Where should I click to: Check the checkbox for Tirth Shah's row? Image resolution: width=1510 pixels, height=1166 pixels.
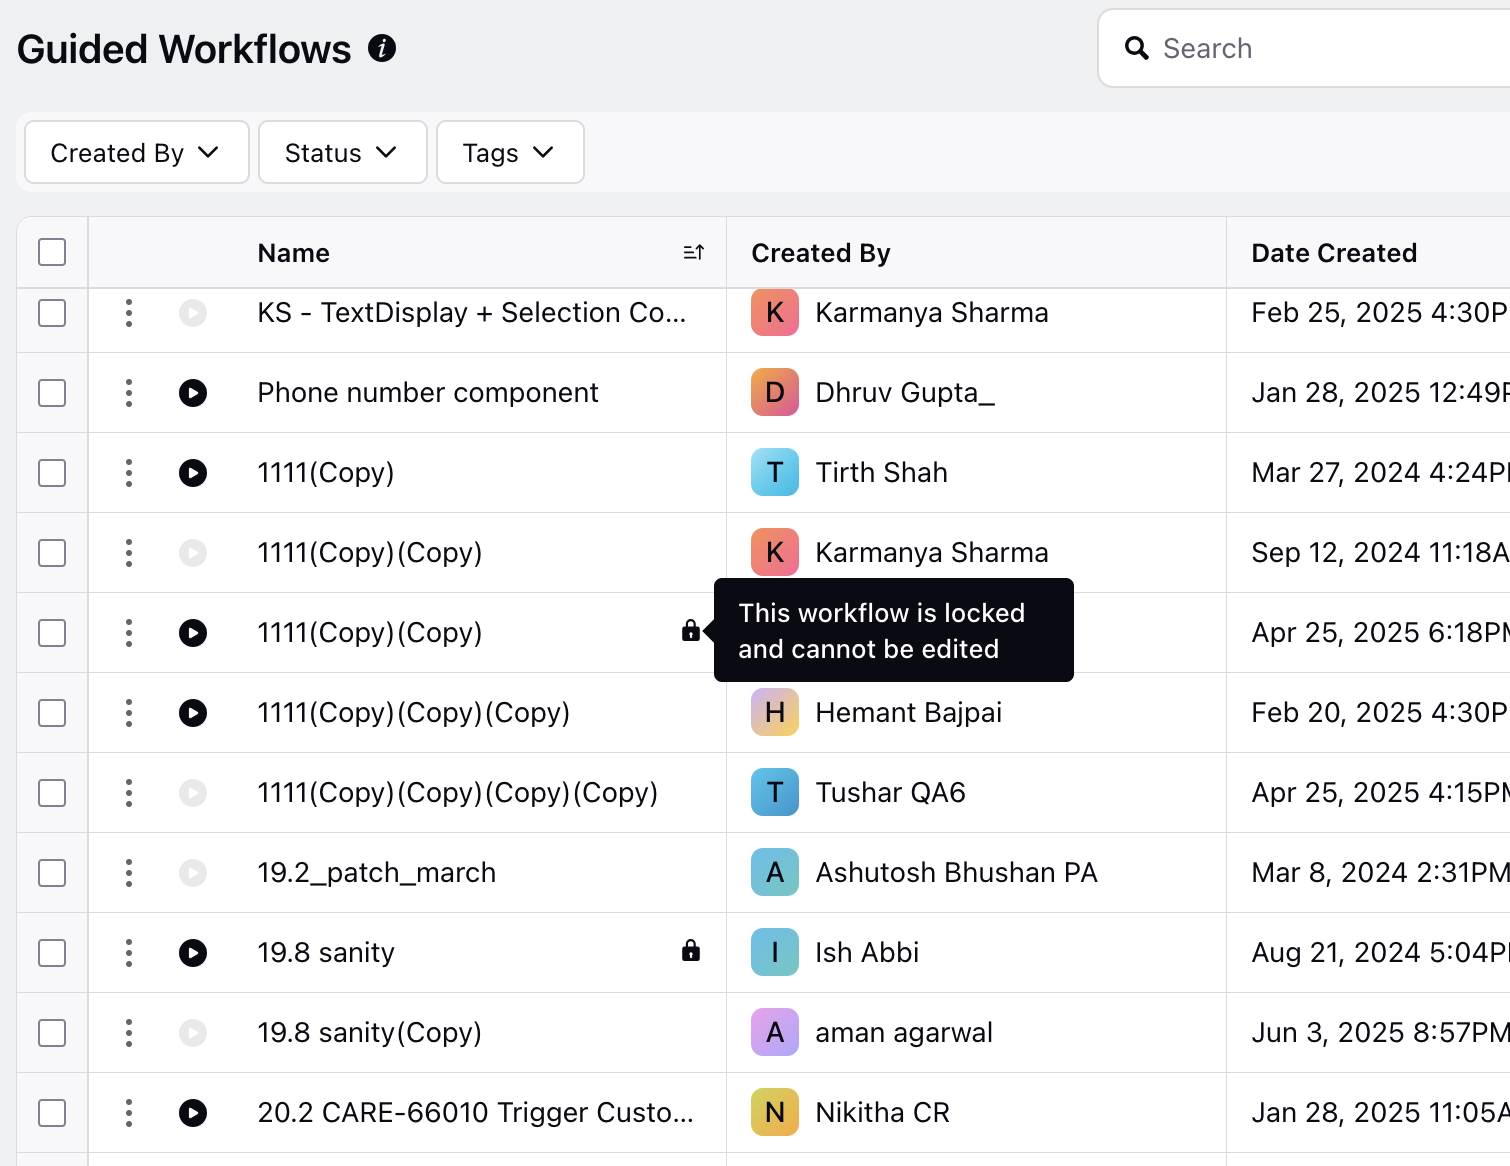[52, 473]
